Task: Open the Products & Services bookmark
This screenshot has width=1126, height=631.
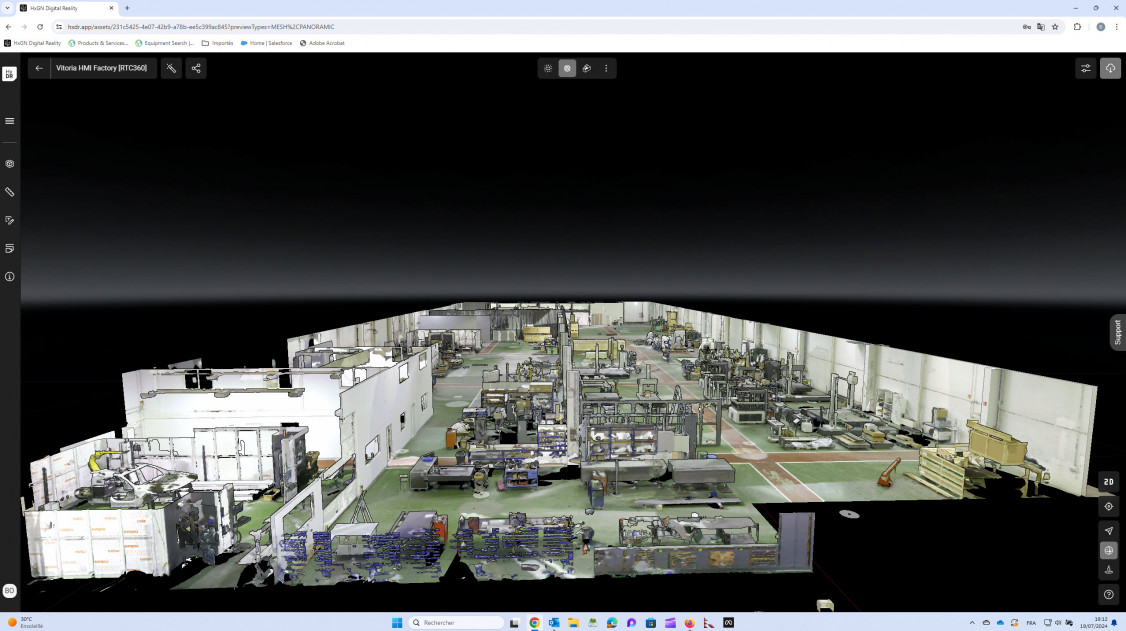Action: [98, 43]
